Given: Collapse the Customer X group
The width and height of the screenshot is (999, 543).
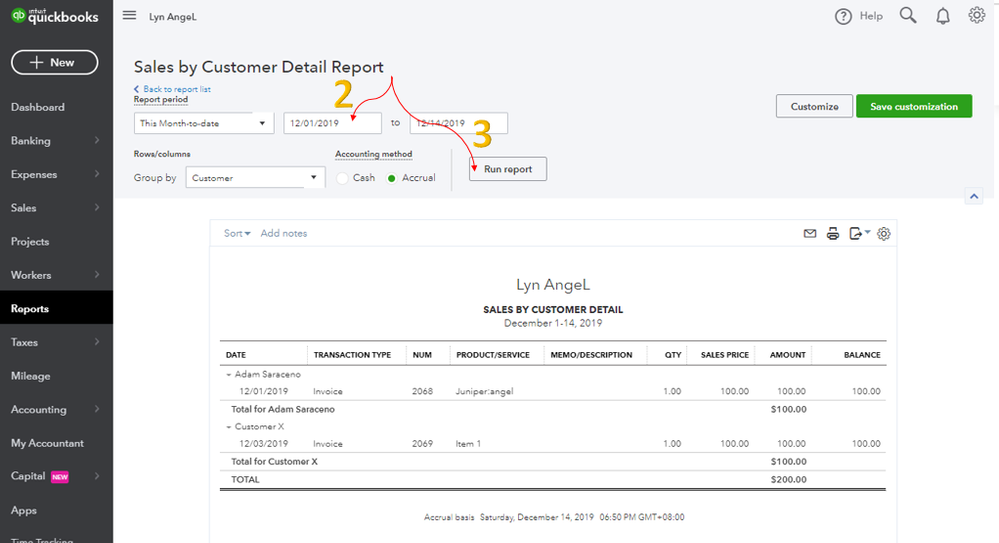Looking at the screenshot, I should (229, 427).
